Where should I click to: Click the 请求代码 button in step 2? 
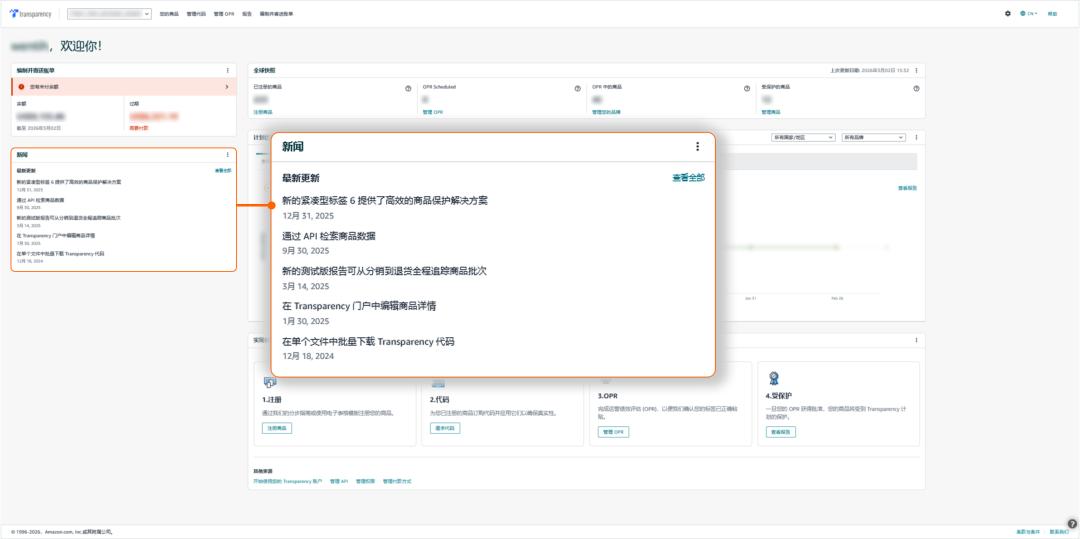pos(445,428)
